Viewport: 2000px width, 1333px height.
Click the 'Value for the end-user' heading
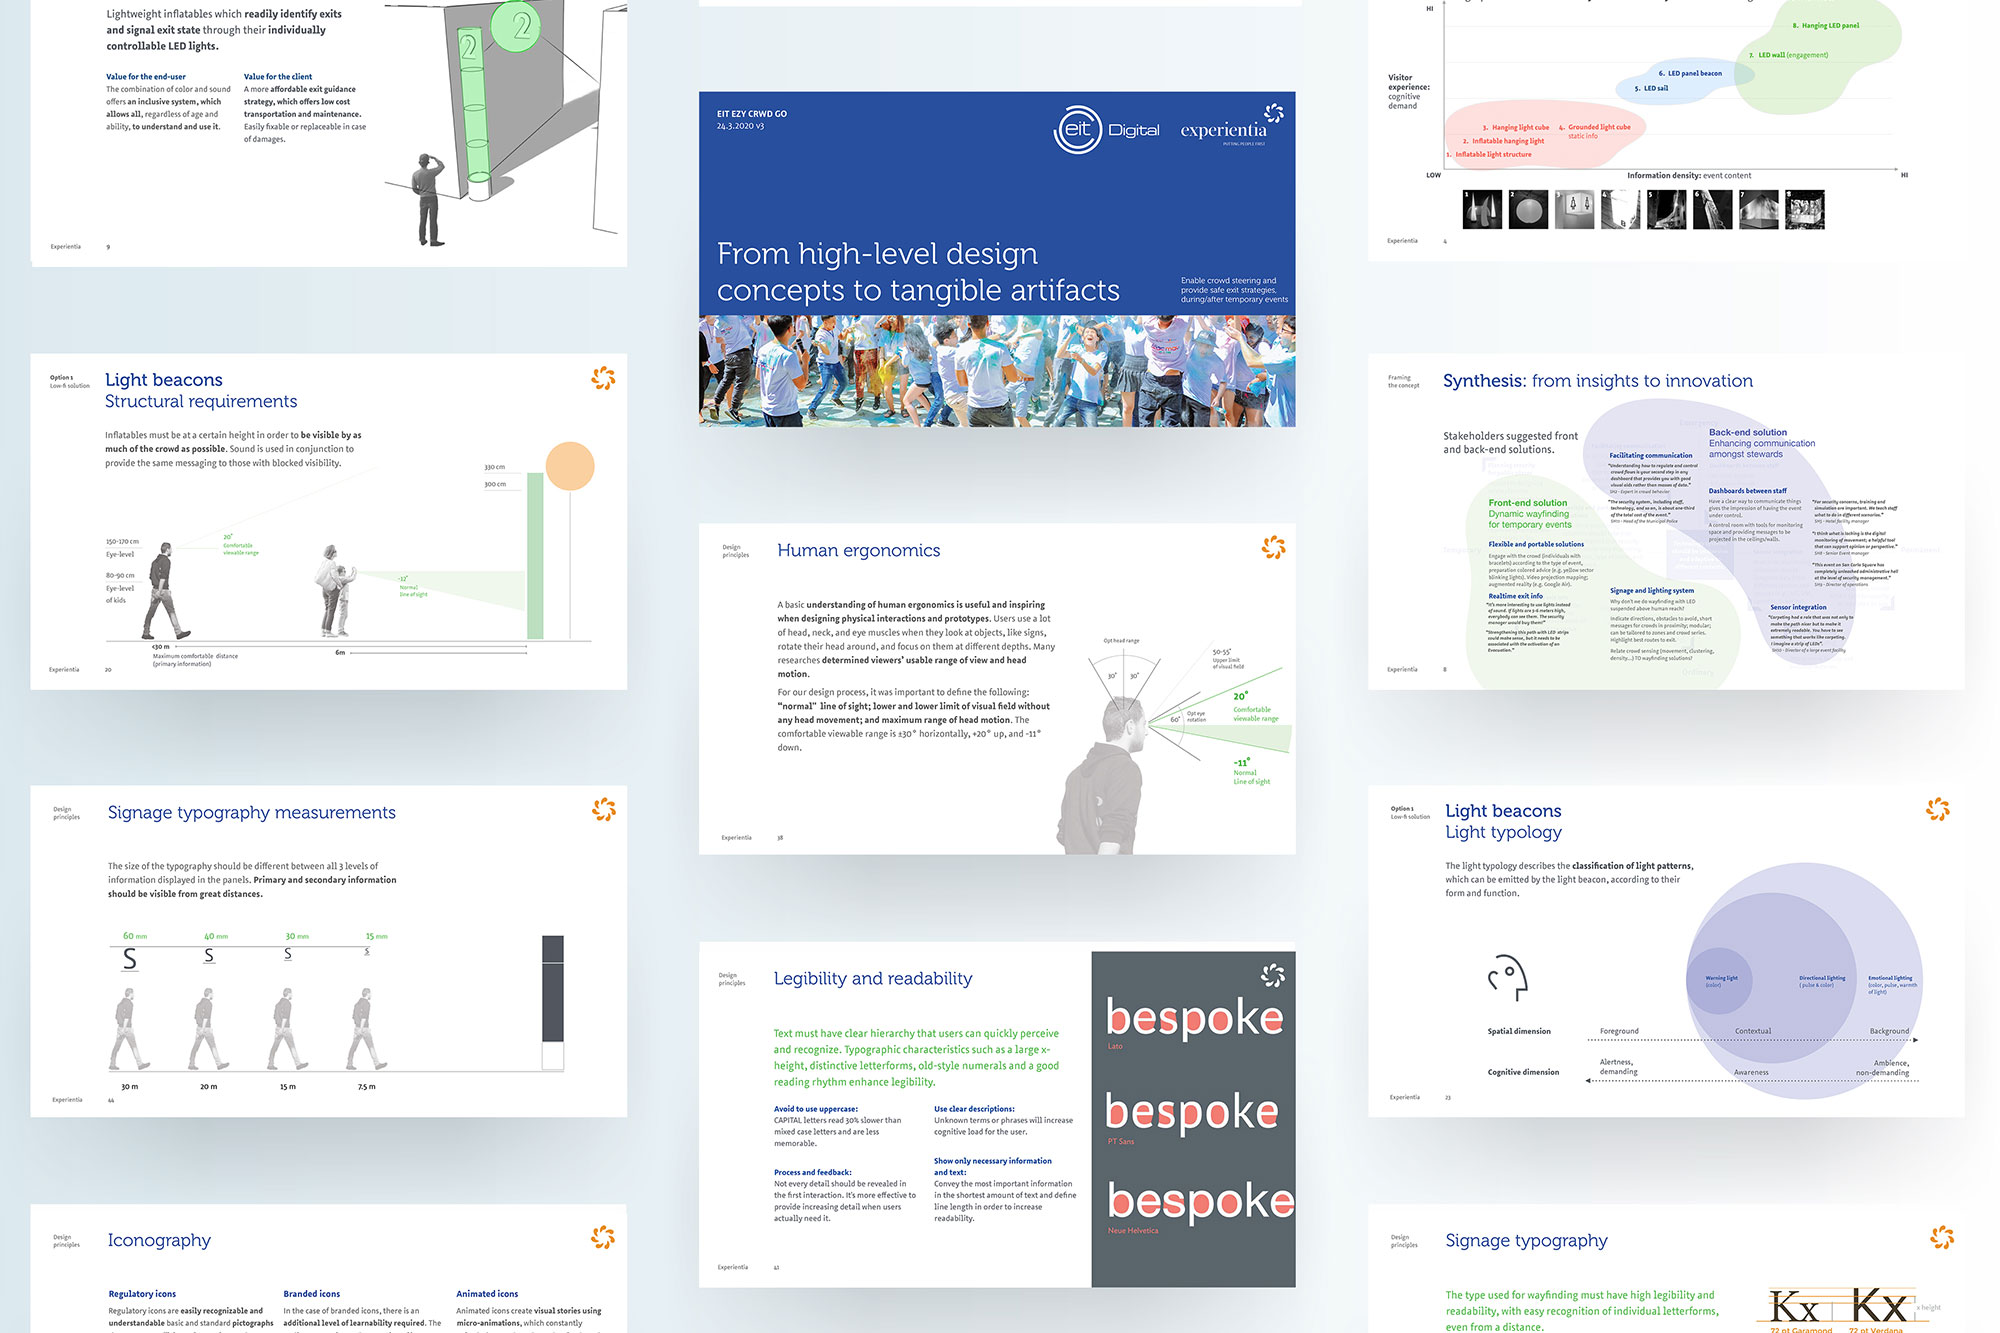click(146, 76)
